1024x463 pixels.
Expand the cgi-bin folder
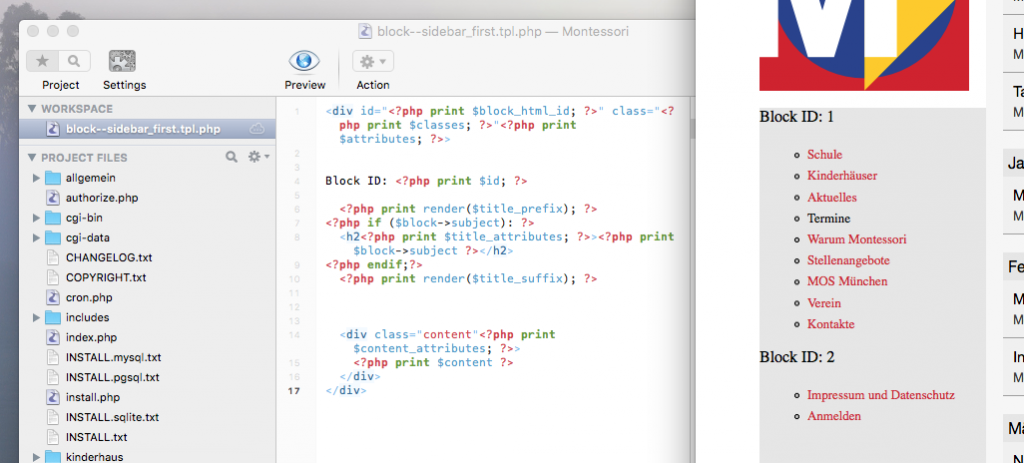point(37,218)
